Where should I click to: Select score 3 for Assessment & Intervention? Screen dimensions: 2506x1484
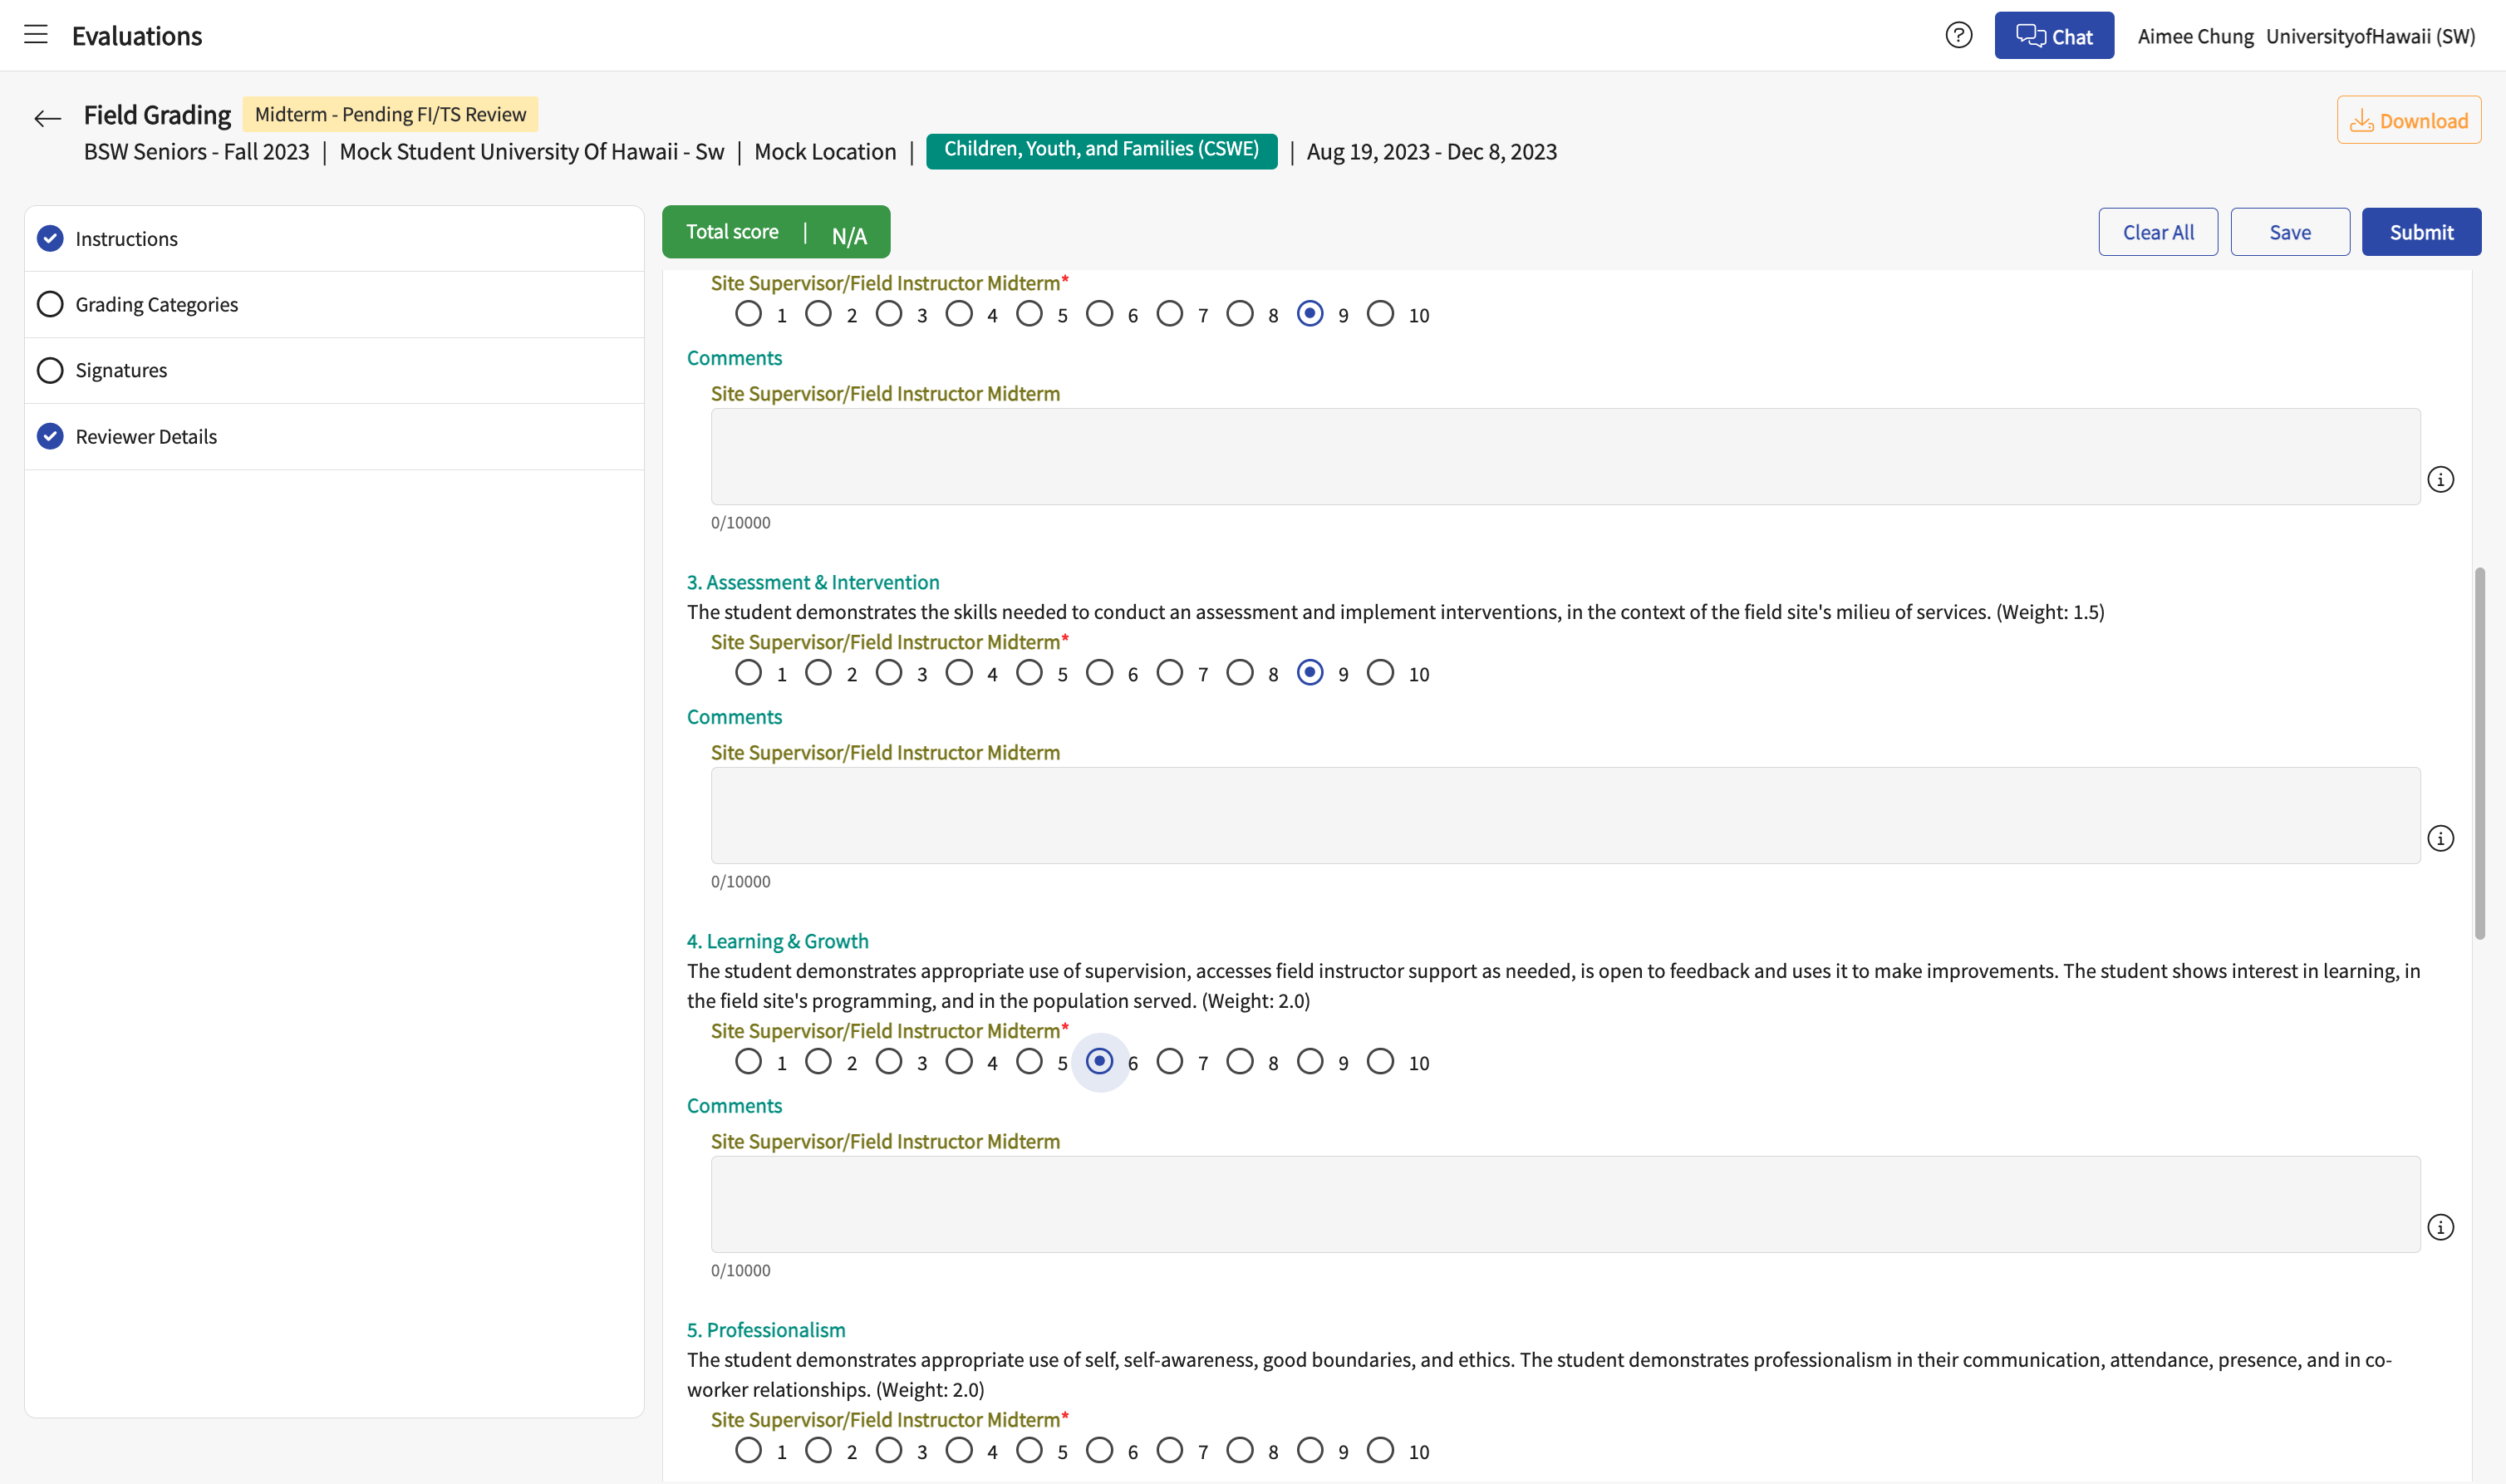pos(889,673)
